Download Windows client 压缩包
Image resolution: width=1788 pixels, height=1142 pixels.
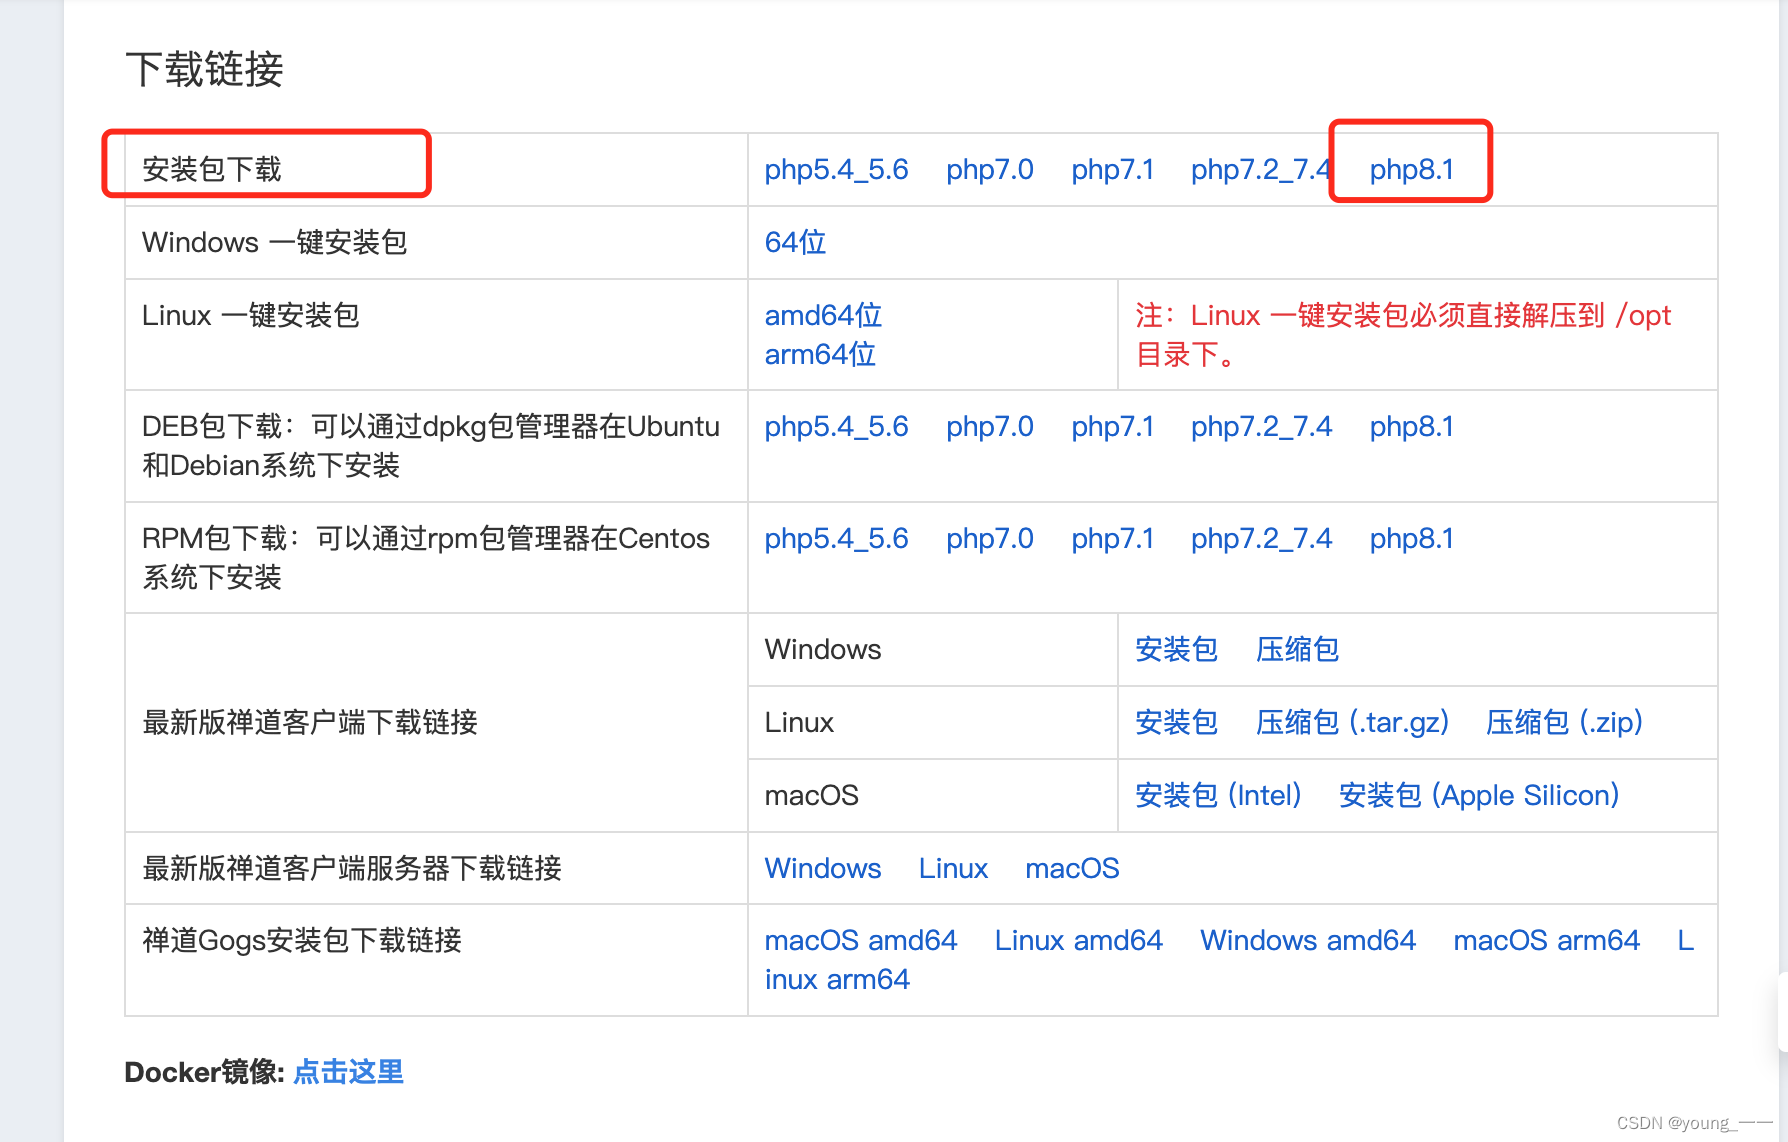1297,650
